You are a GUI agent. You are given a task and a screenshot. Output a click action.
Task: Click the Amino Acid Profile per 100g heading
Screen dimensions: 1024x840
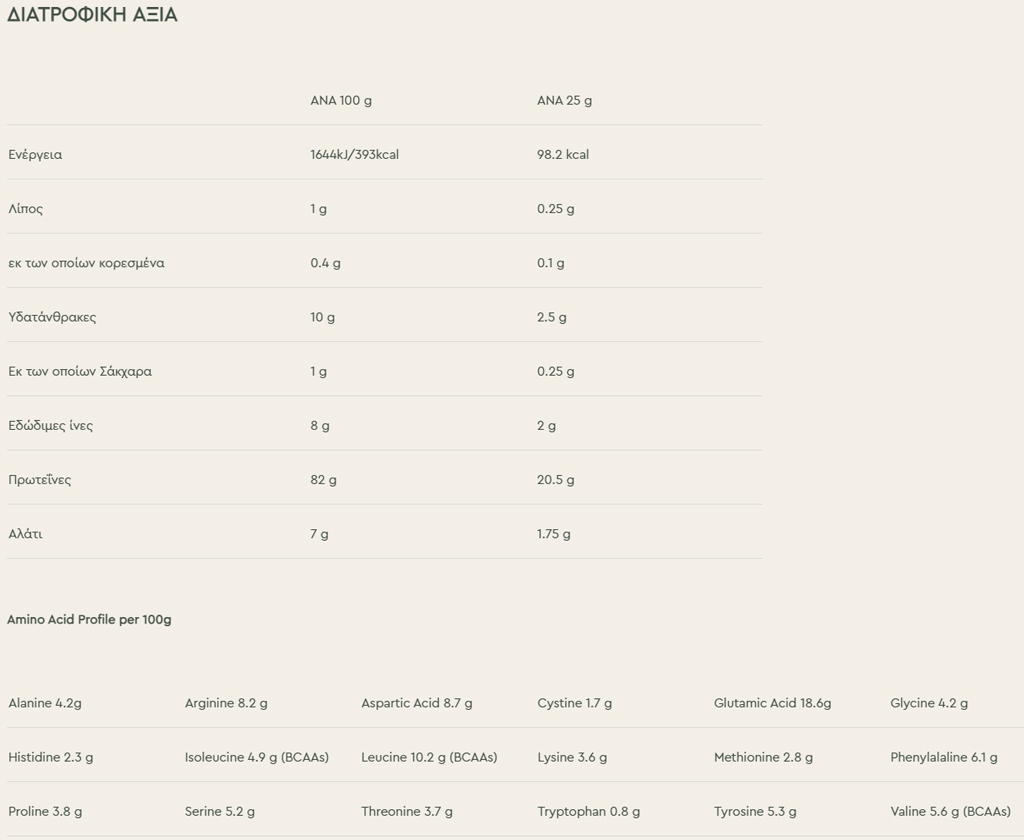(89, 619)
